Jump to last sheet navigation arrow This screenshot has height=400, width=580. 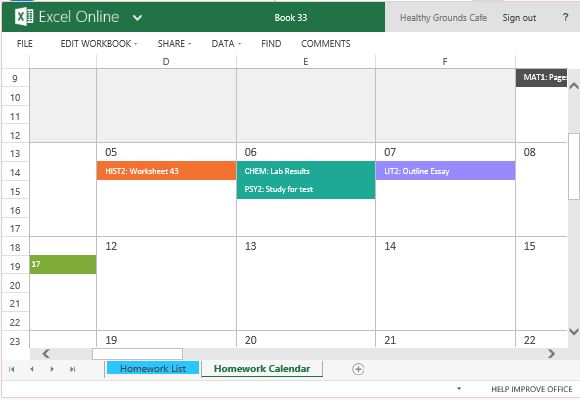(72, 369)
